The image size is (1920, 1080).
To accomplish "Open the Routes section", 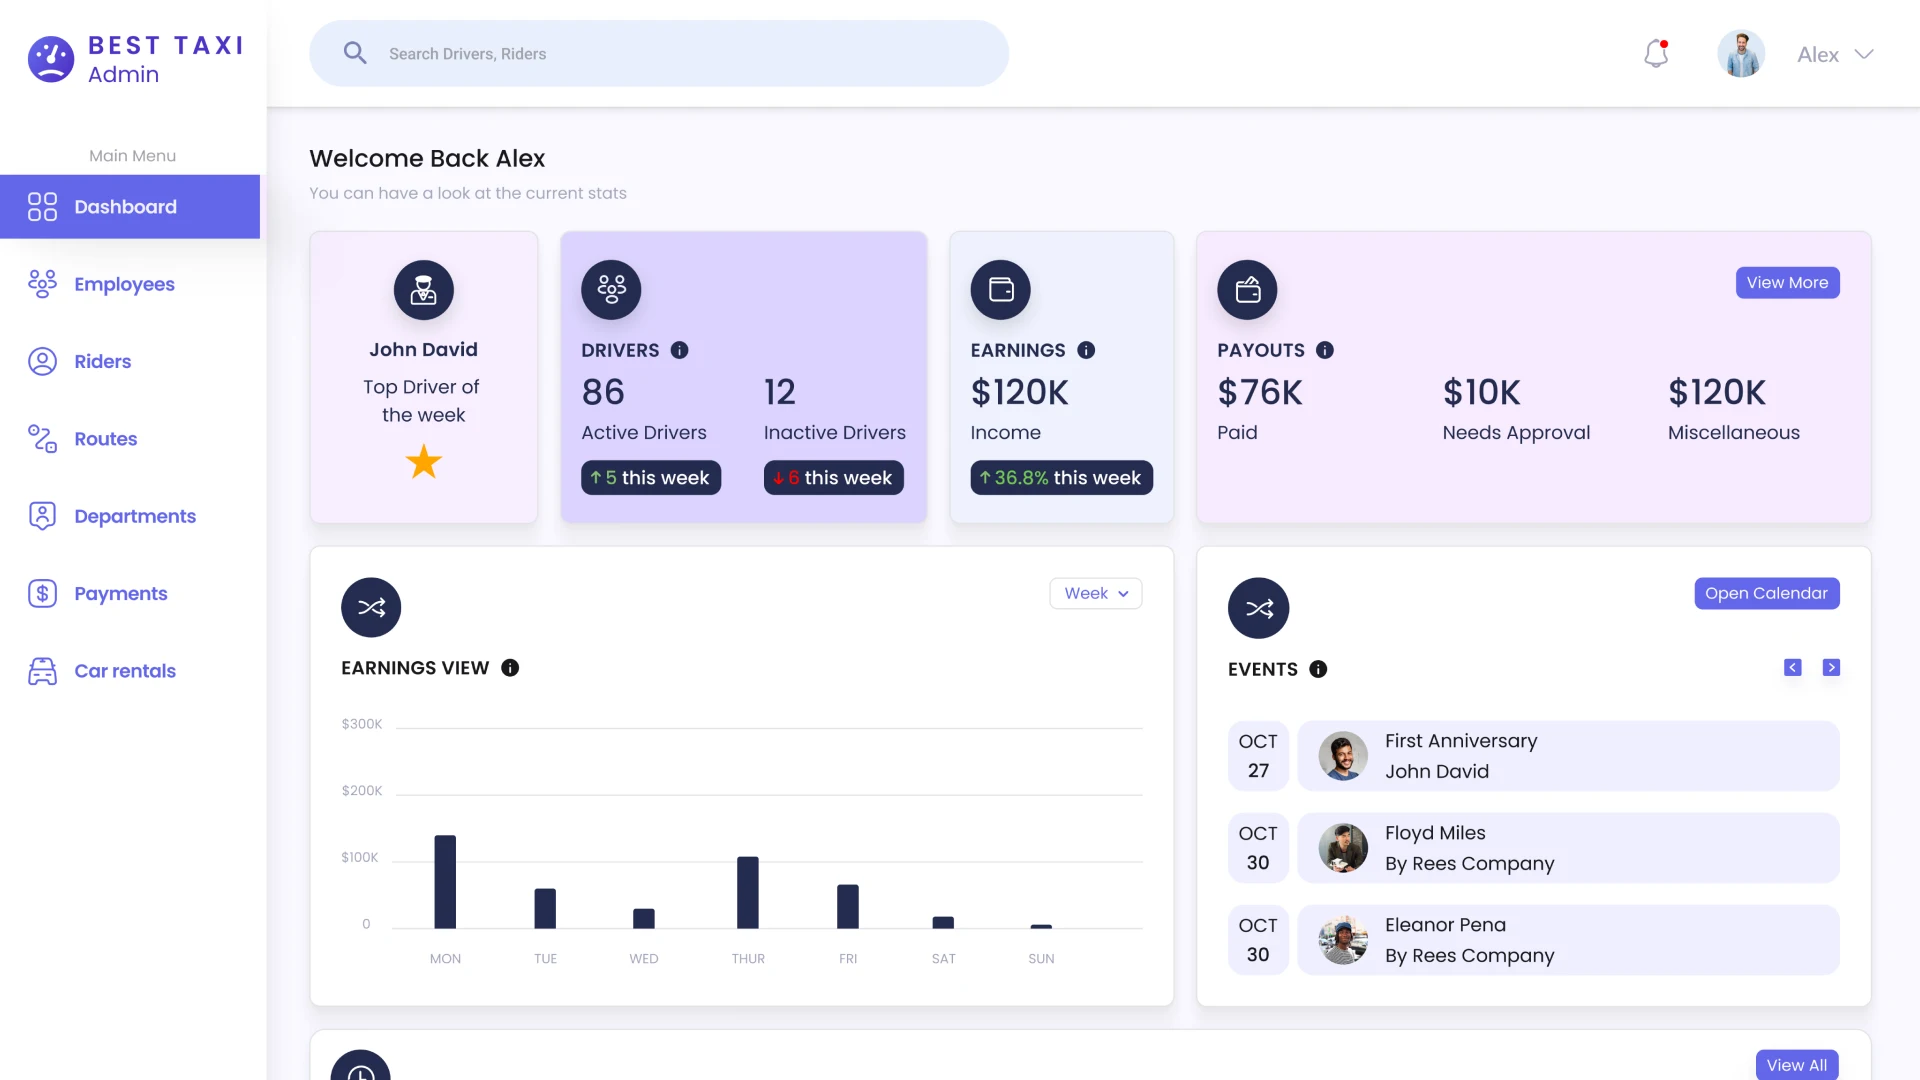I will point(106,439).
